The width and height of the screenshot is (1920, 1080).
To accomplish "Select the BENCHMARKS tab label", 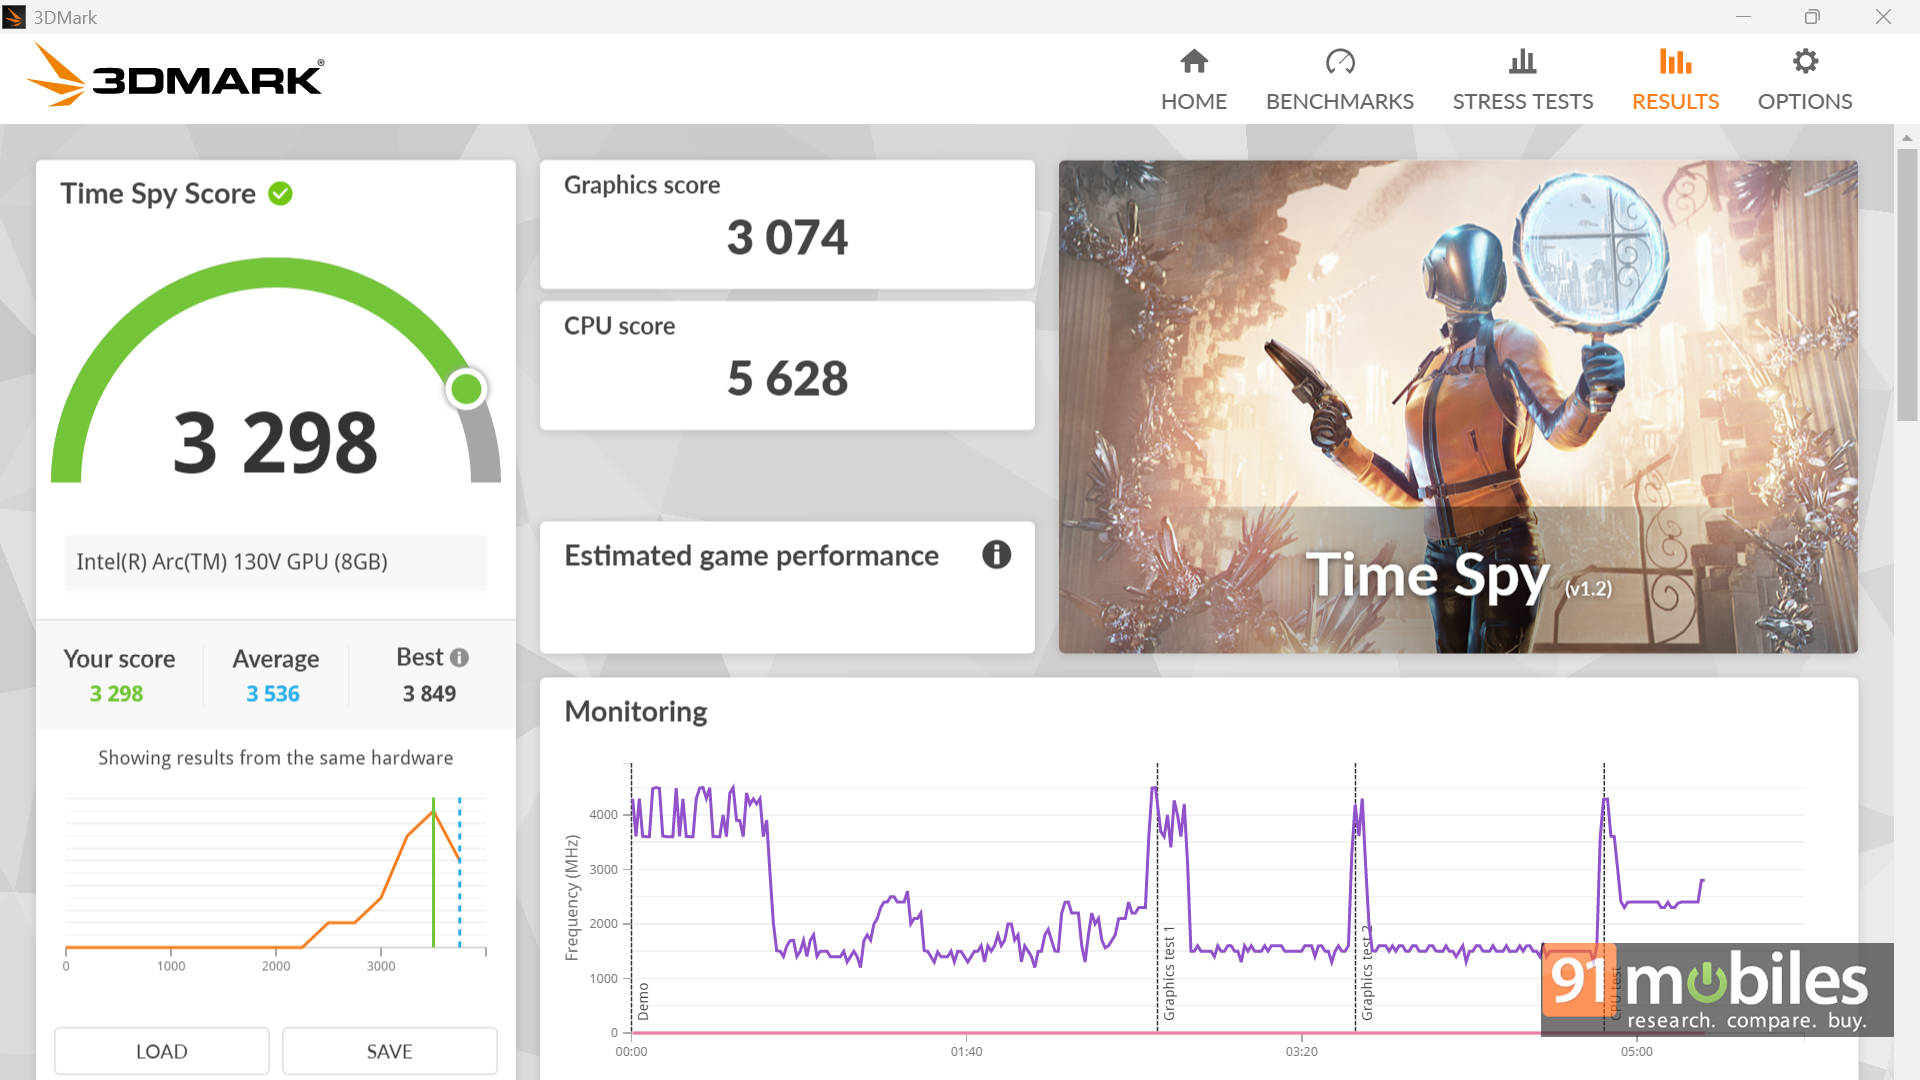I will (1339, 102).
